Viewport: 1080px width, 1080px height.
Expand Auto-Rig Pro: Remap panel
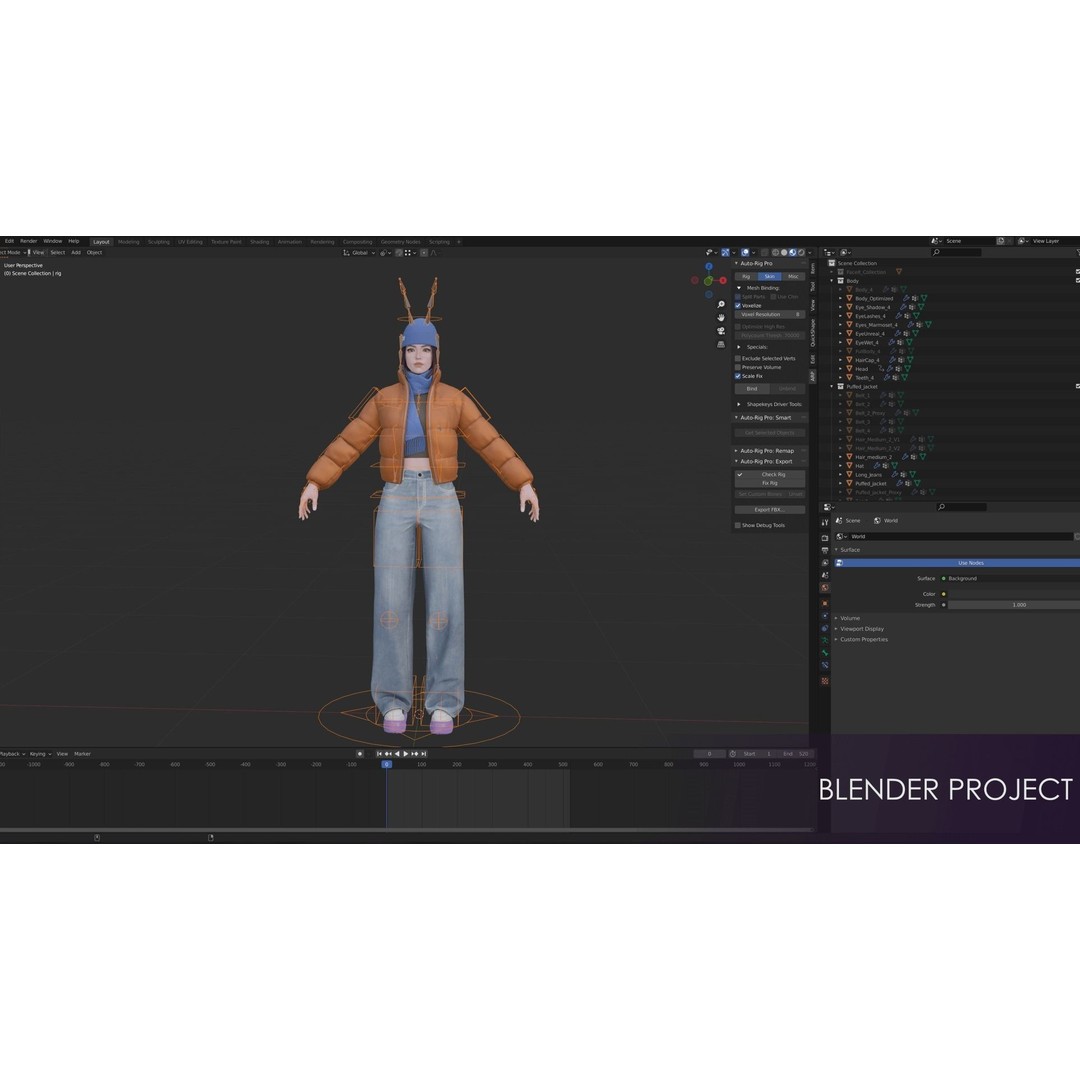(736, 450)
